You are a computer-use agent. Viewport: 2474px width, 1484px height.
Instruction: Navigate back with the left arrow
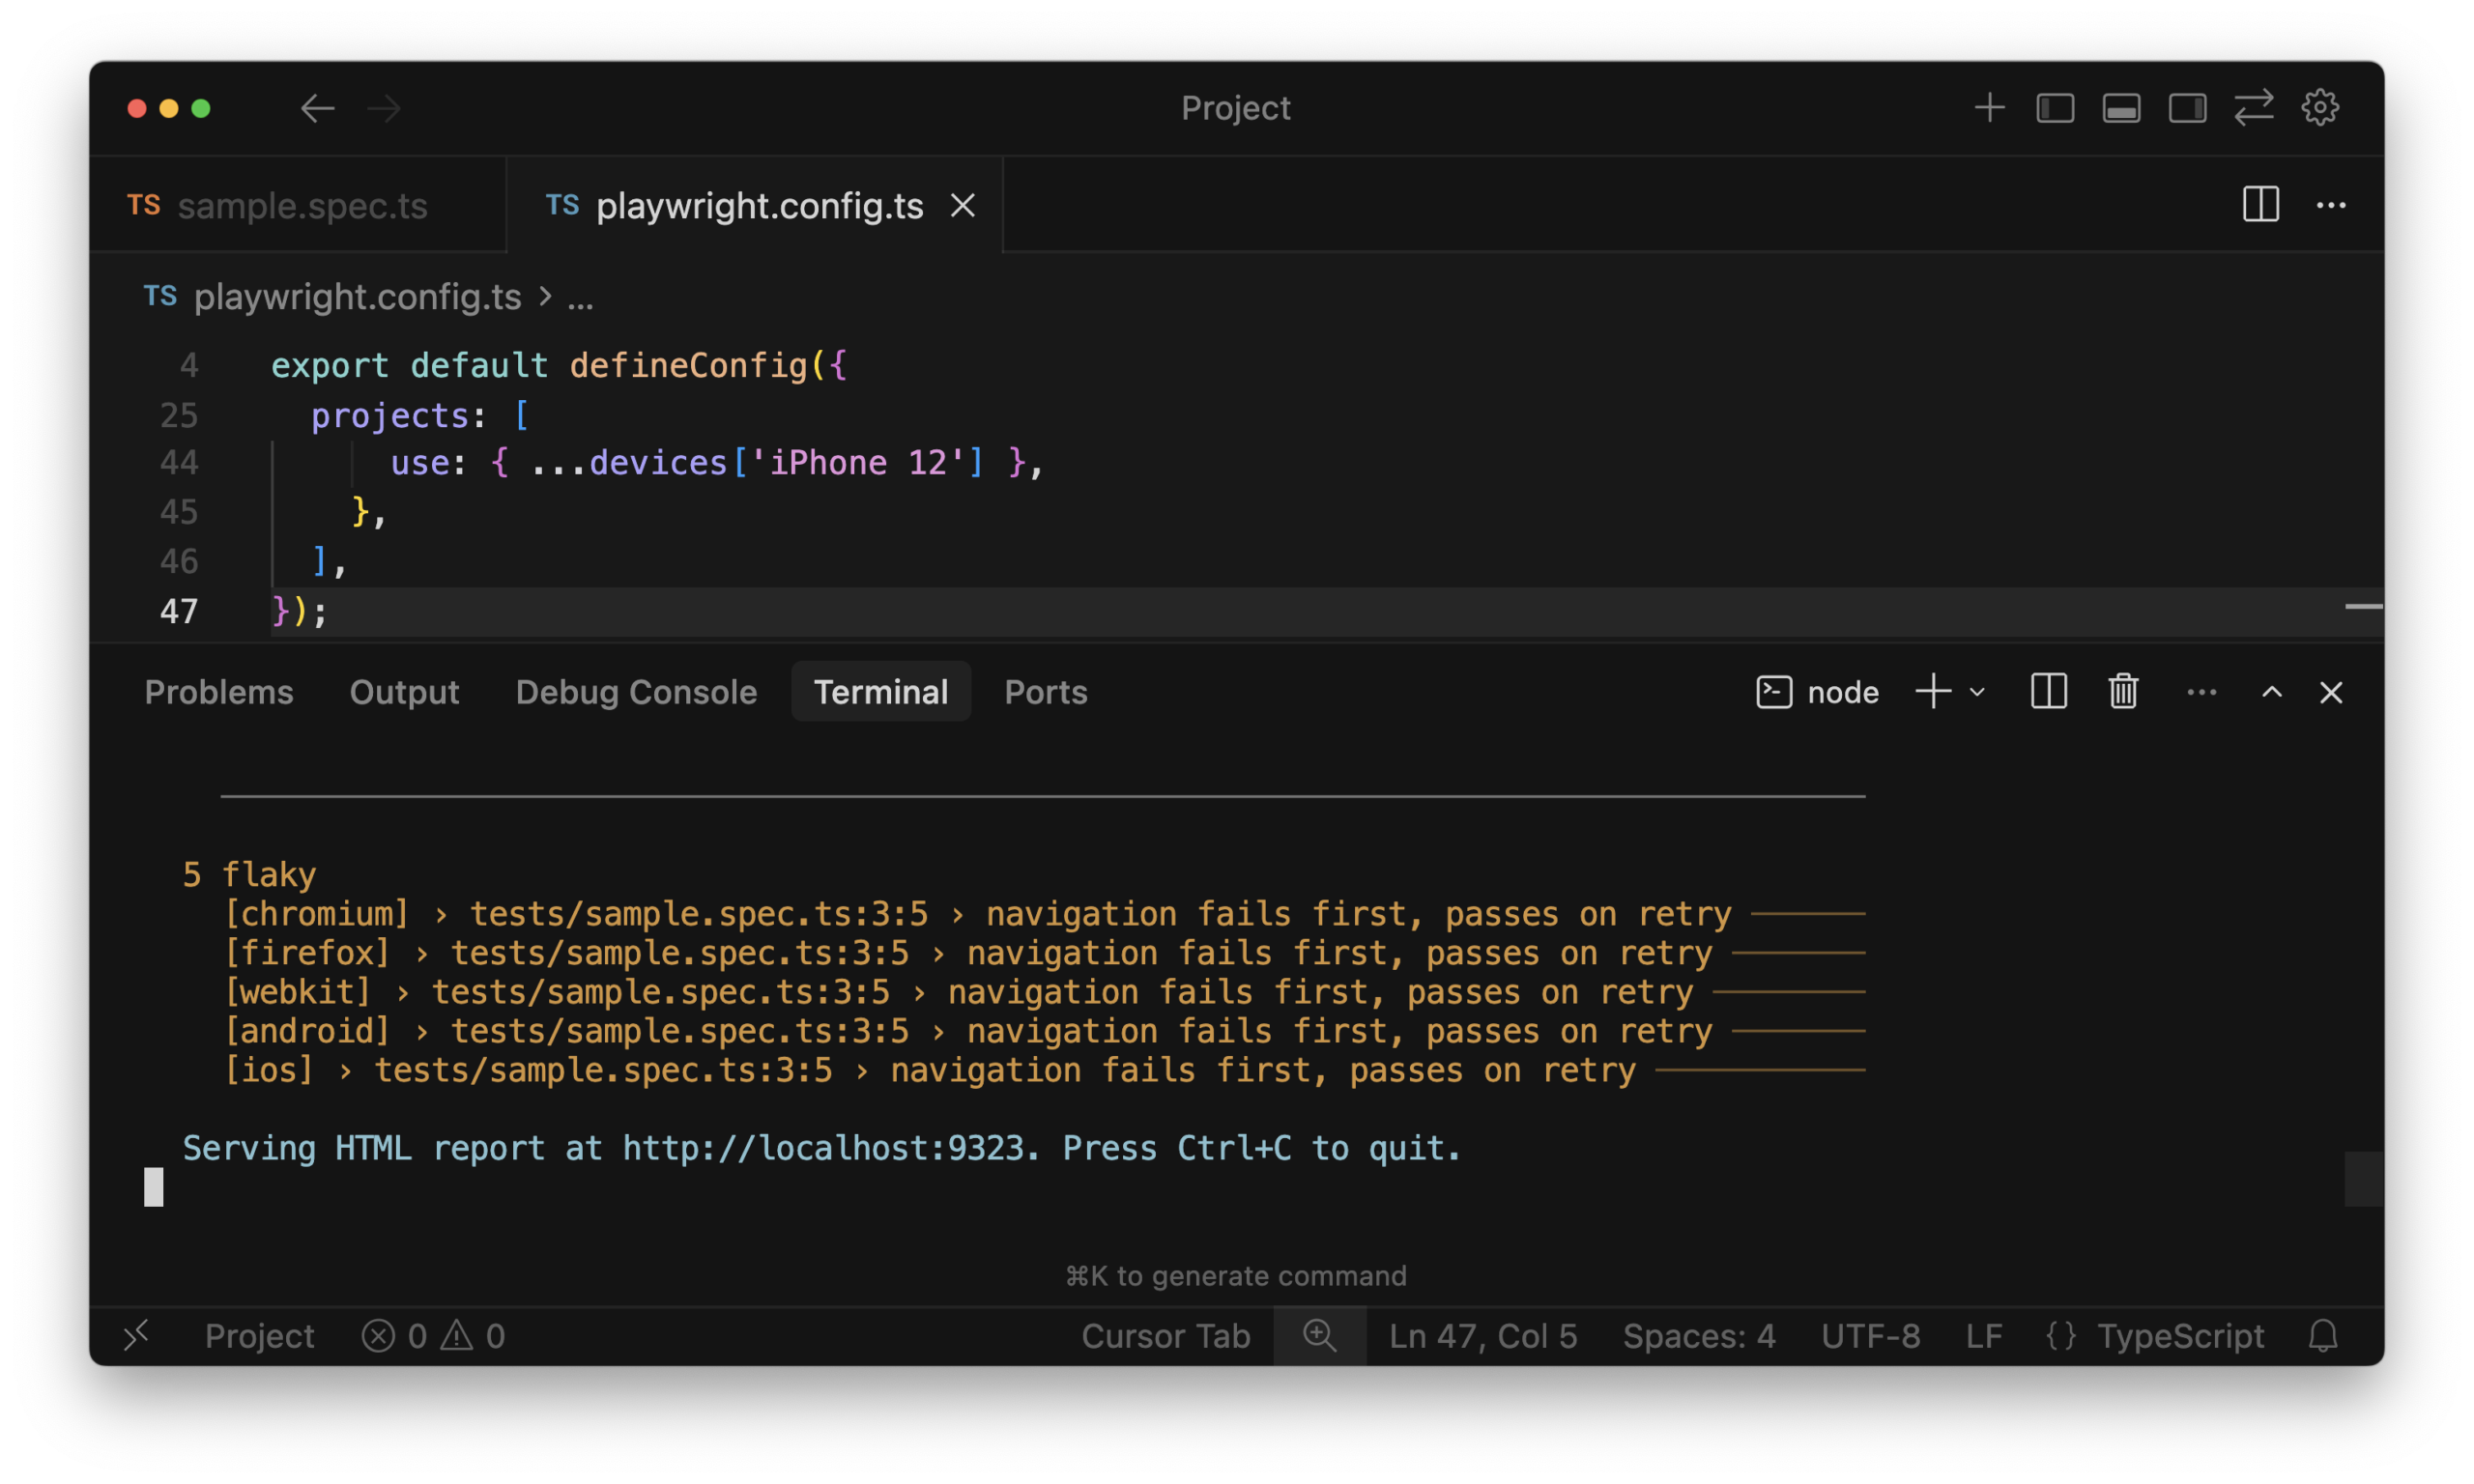click(317, 108)
